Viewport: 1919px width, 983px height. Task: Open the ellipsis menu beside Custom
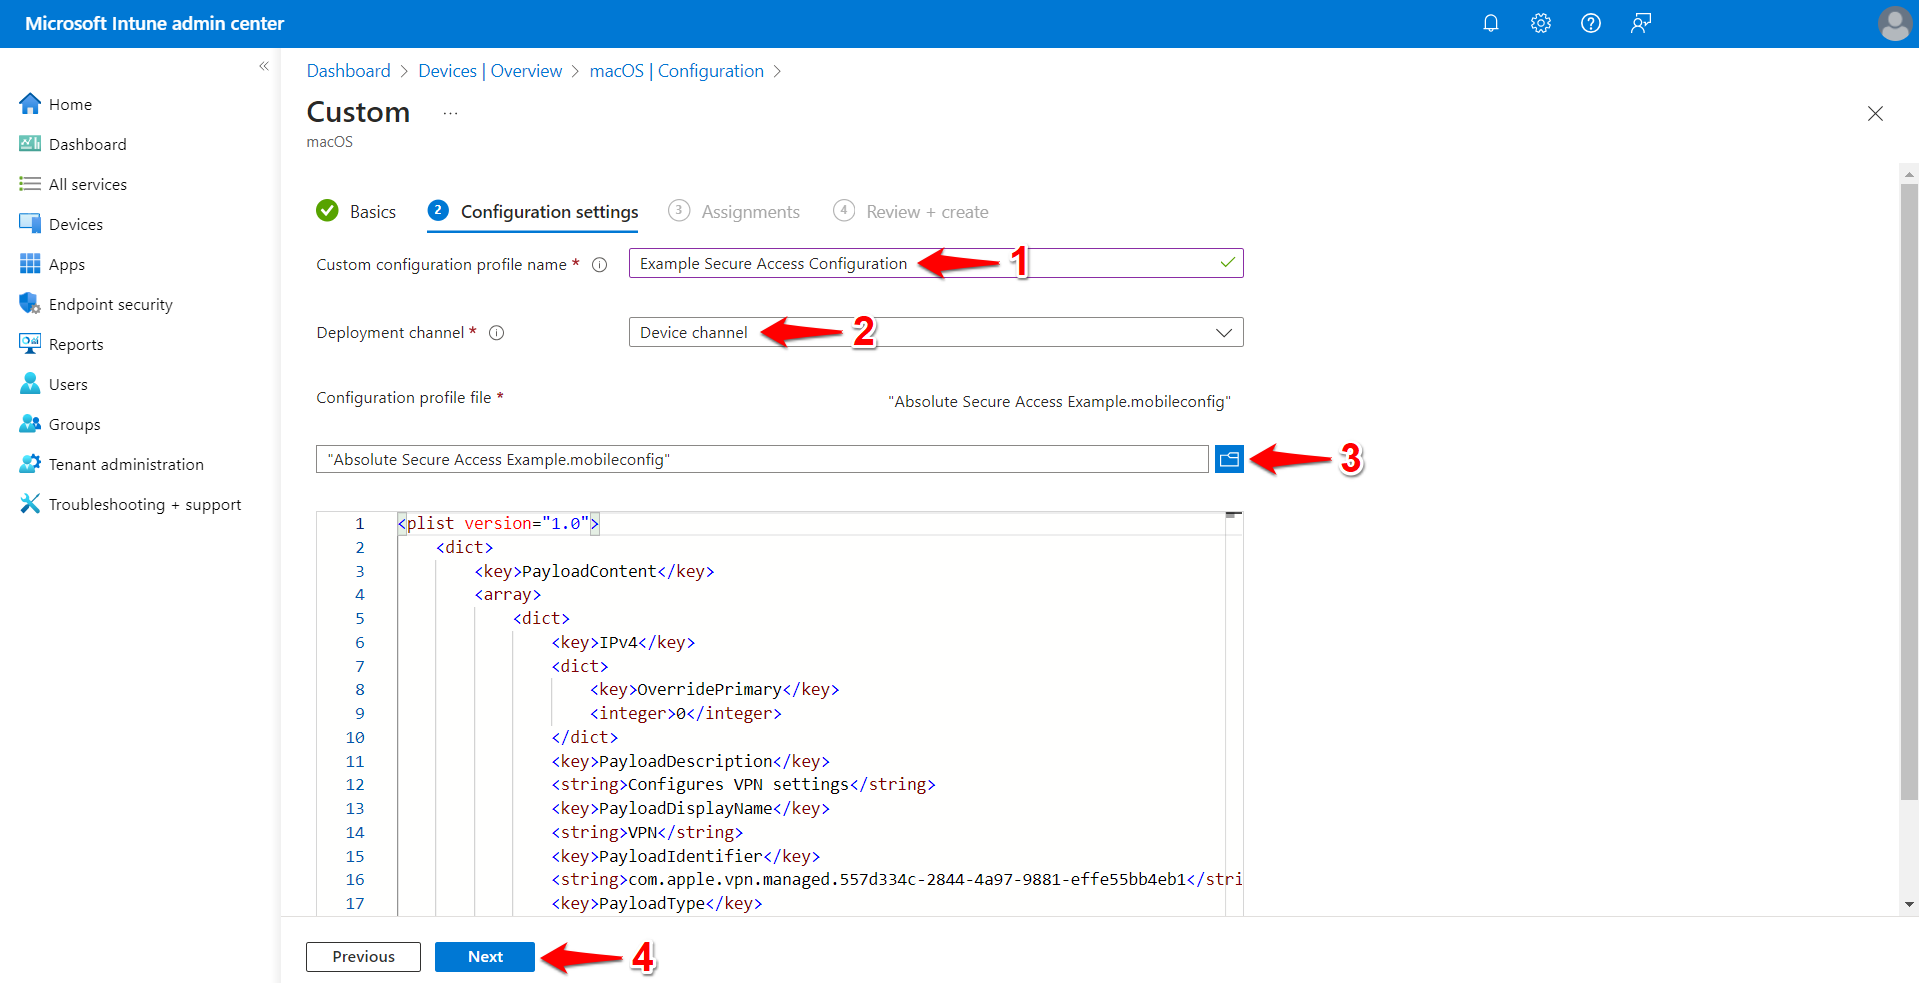coord(450,113)
